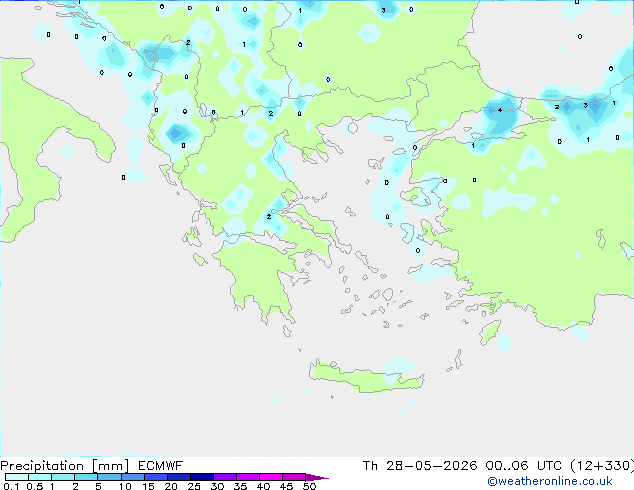Pick the legend swatch between 5 and 10

(x=110, y=477)
